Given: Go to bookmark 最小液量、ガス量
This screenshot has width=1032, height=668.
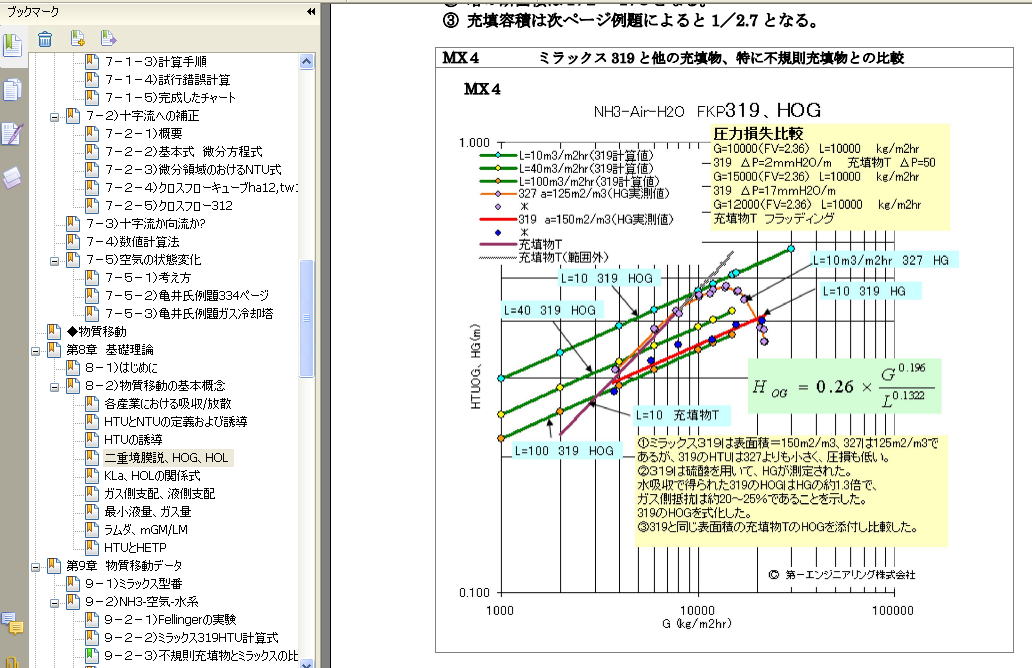Looking at the screenshot, I should point(148,511).
